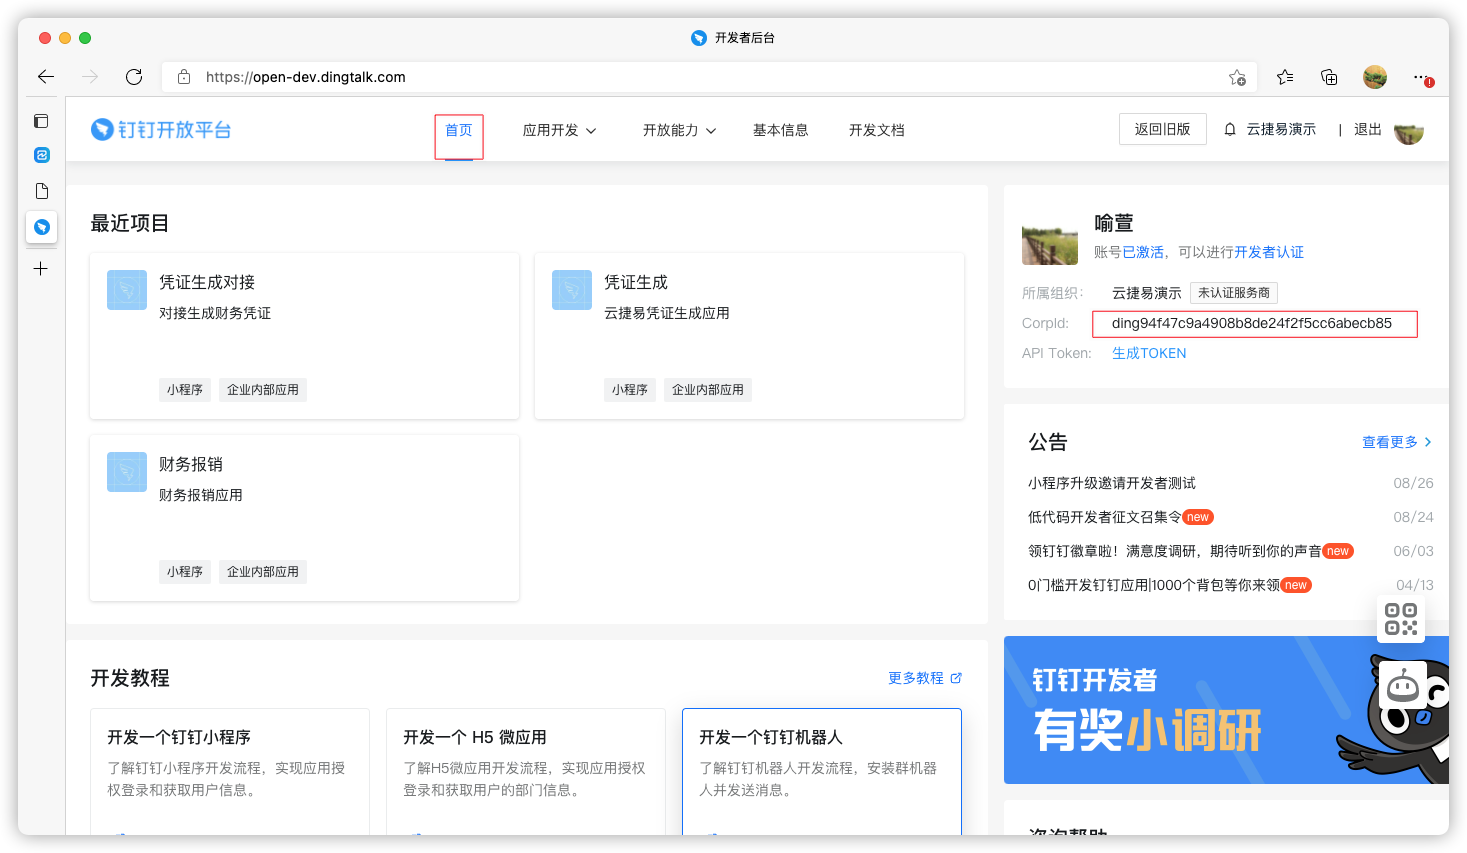Screen dimensions: 1467x853
Task: Open the browser more options menu
Action: tap(1422, 77)
